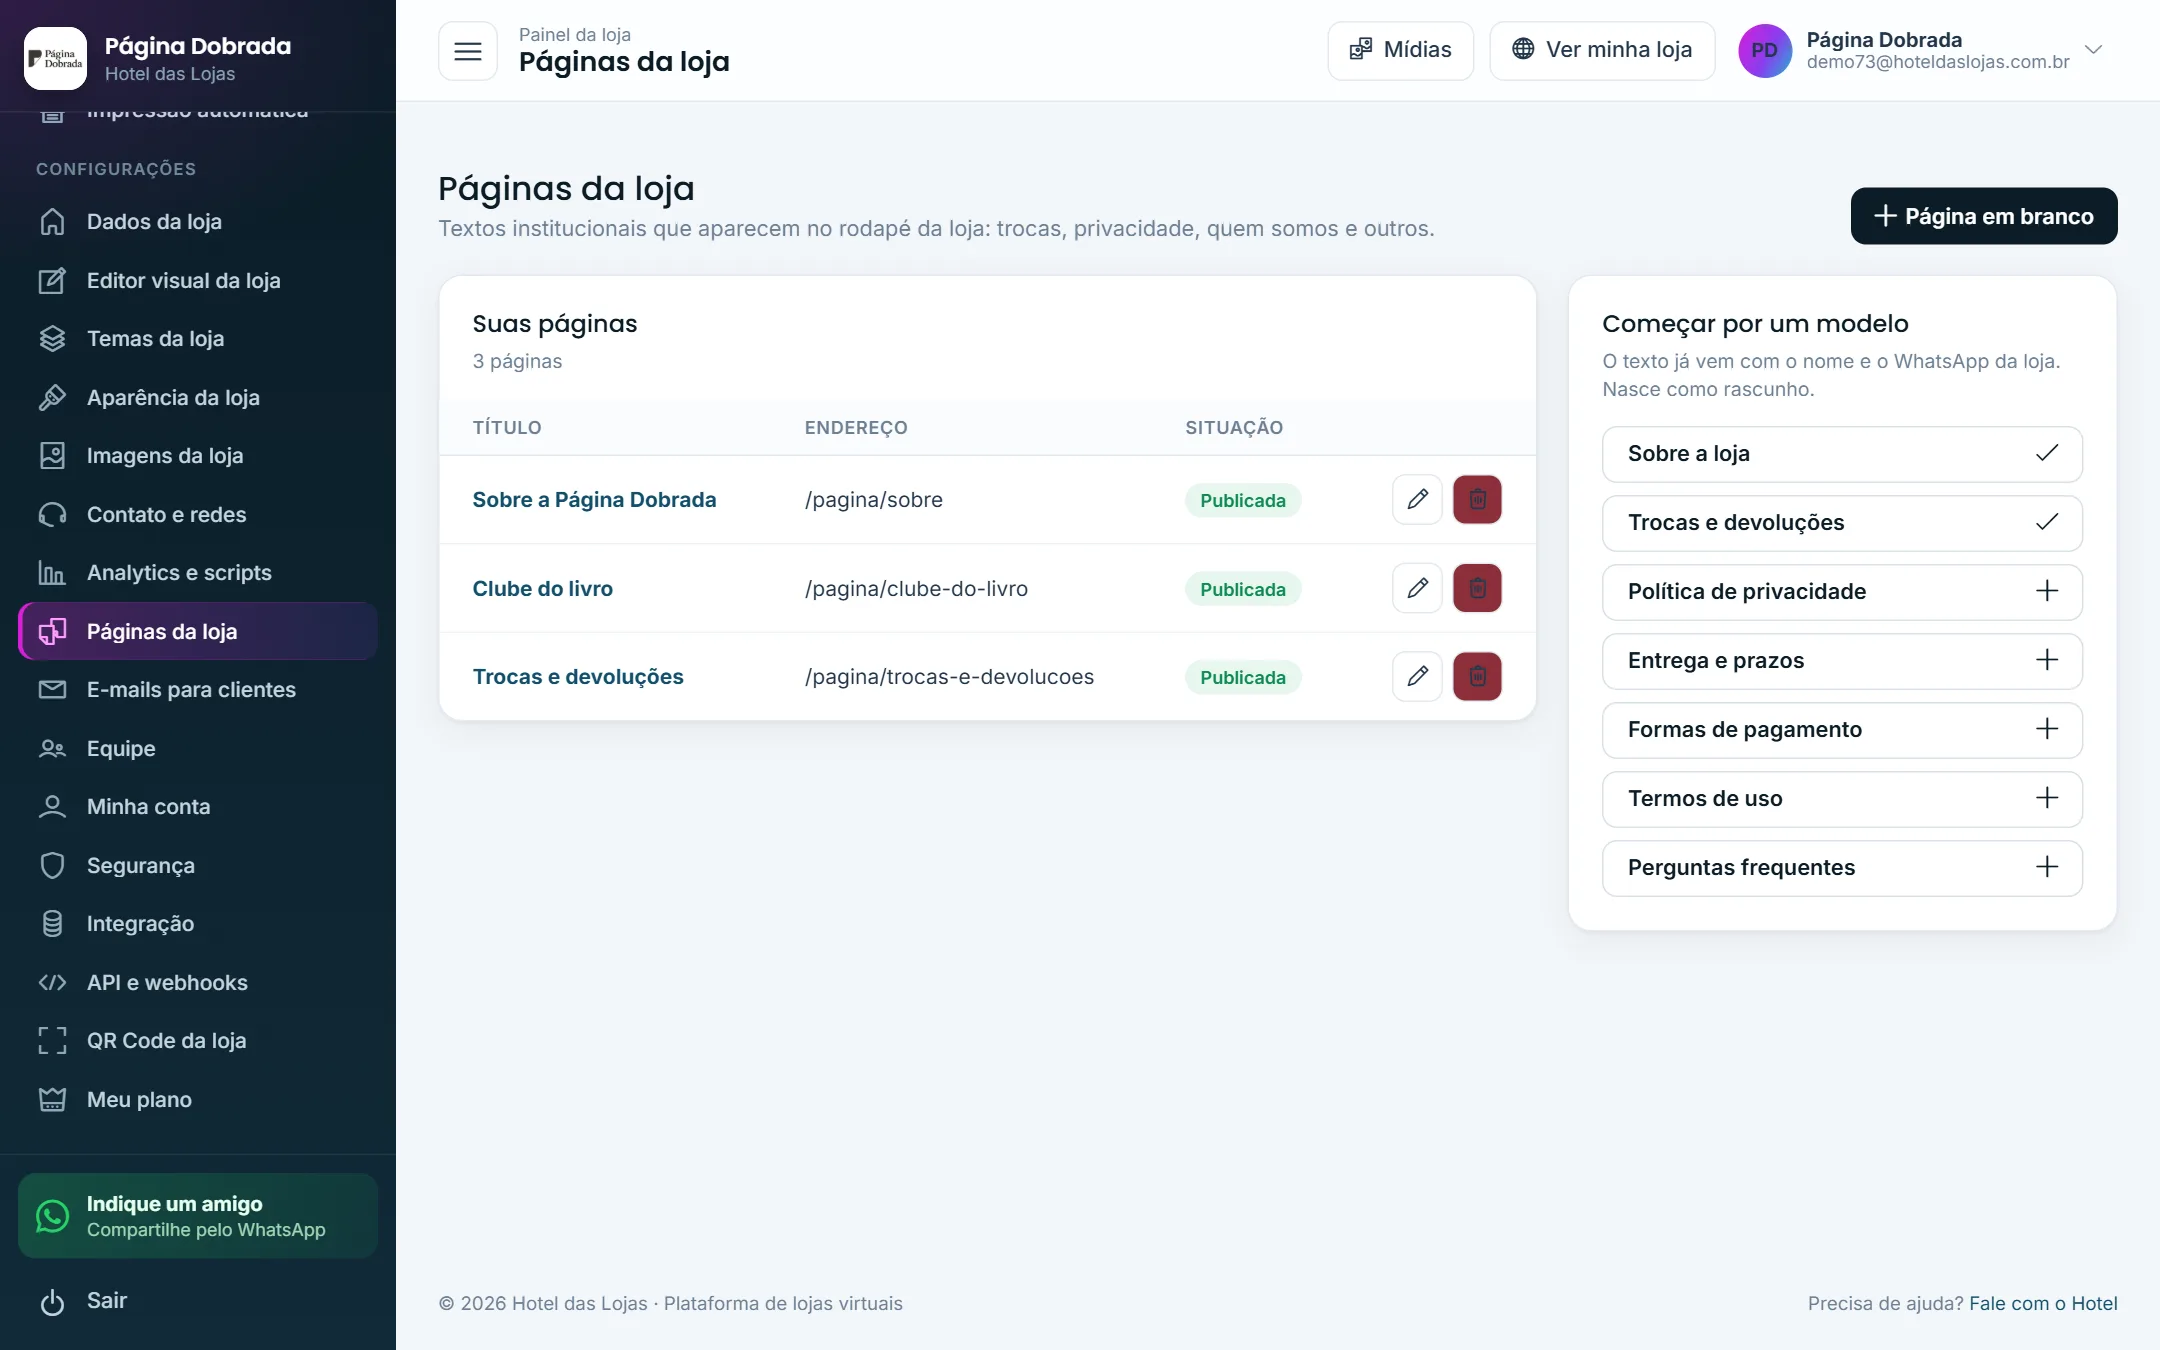Click the hamburger menu icon in header
This screenshot has height=1350, width=2160.
pos(467,51)
